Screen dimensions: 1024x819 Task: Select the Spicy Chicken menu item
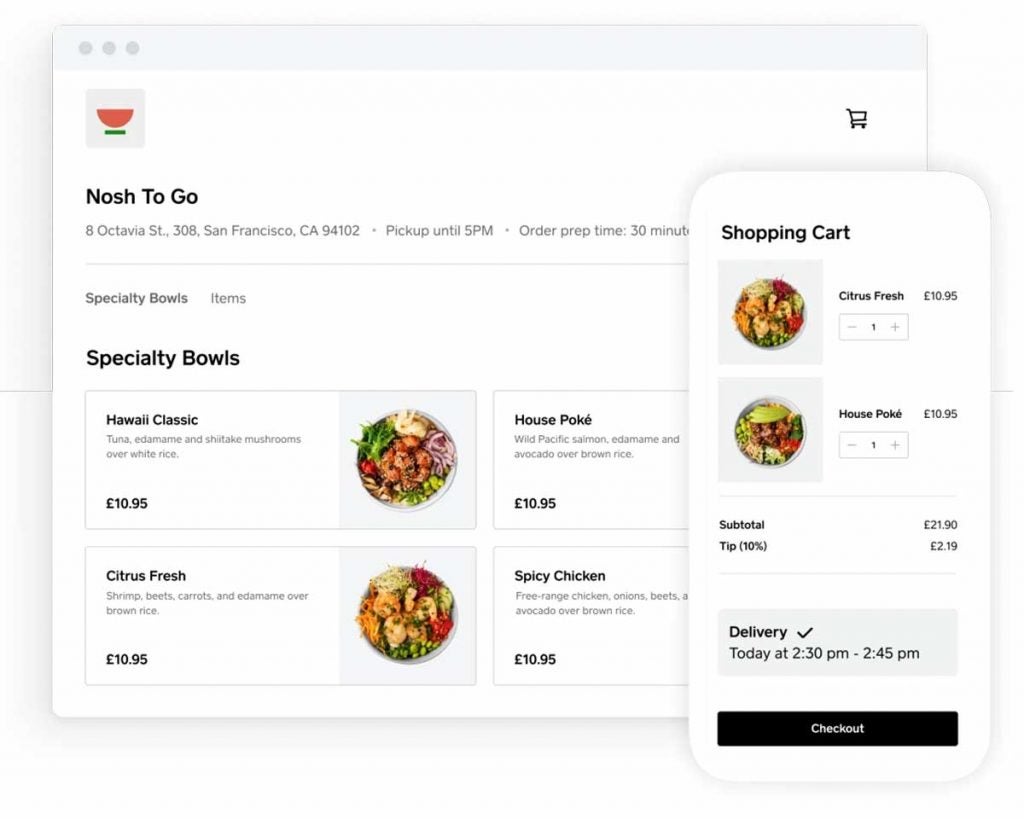(x=591, y=616)
